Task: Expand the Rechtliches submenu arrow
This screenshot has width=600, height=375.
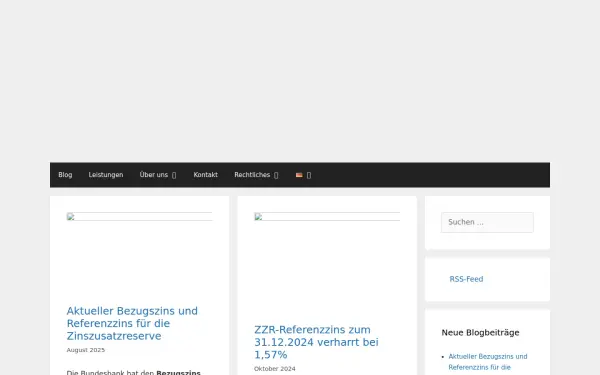Action: click(276, 175)
